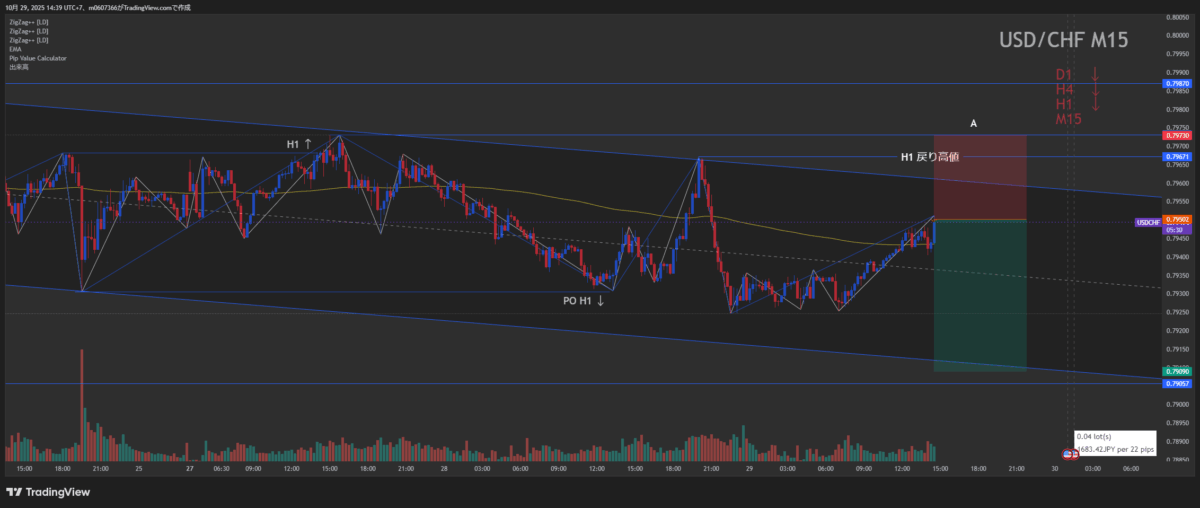Image resolution: width=1200 pixels, height=508 pixels.
Task: Click the blue 0.79057 price label
Action: 1176,383
